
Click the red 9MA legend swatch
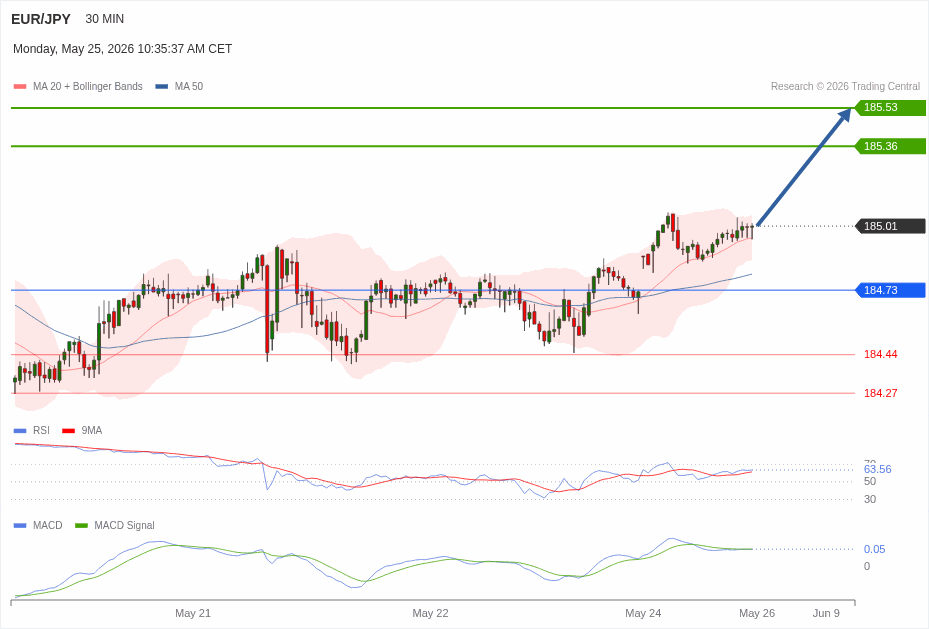click(x=69, y=431)
